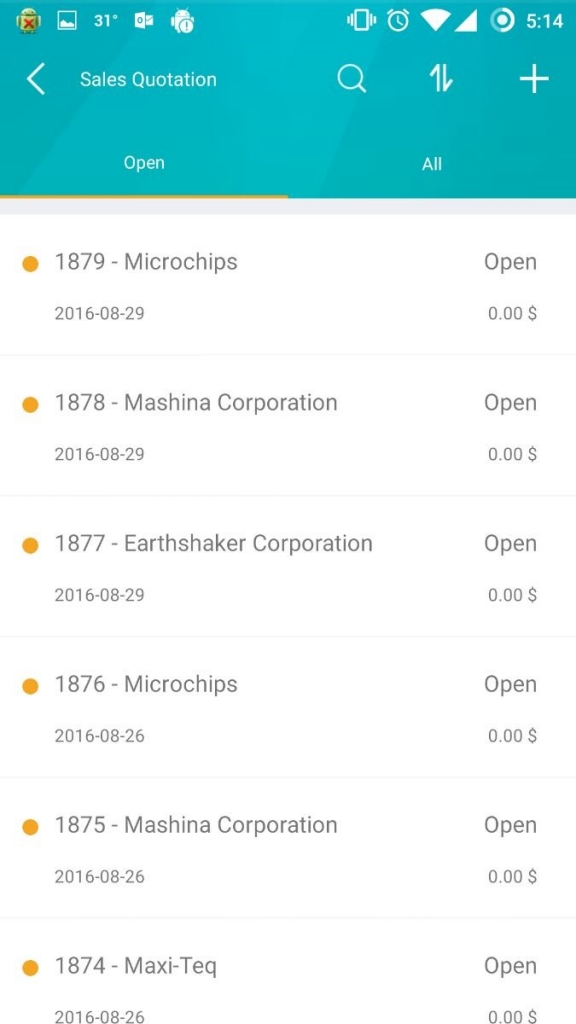The width and height of the screenshot is (576, 1024).
Task: Open quotation 1876 - Microchips
Action: pos(288,707)
